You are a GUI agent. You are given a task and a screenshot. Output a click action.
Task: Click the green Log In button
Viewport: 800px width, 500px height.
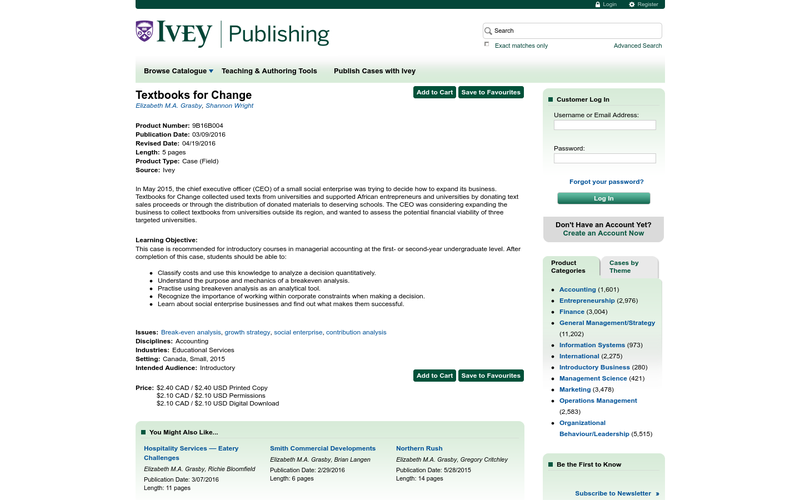pos(604,198)
